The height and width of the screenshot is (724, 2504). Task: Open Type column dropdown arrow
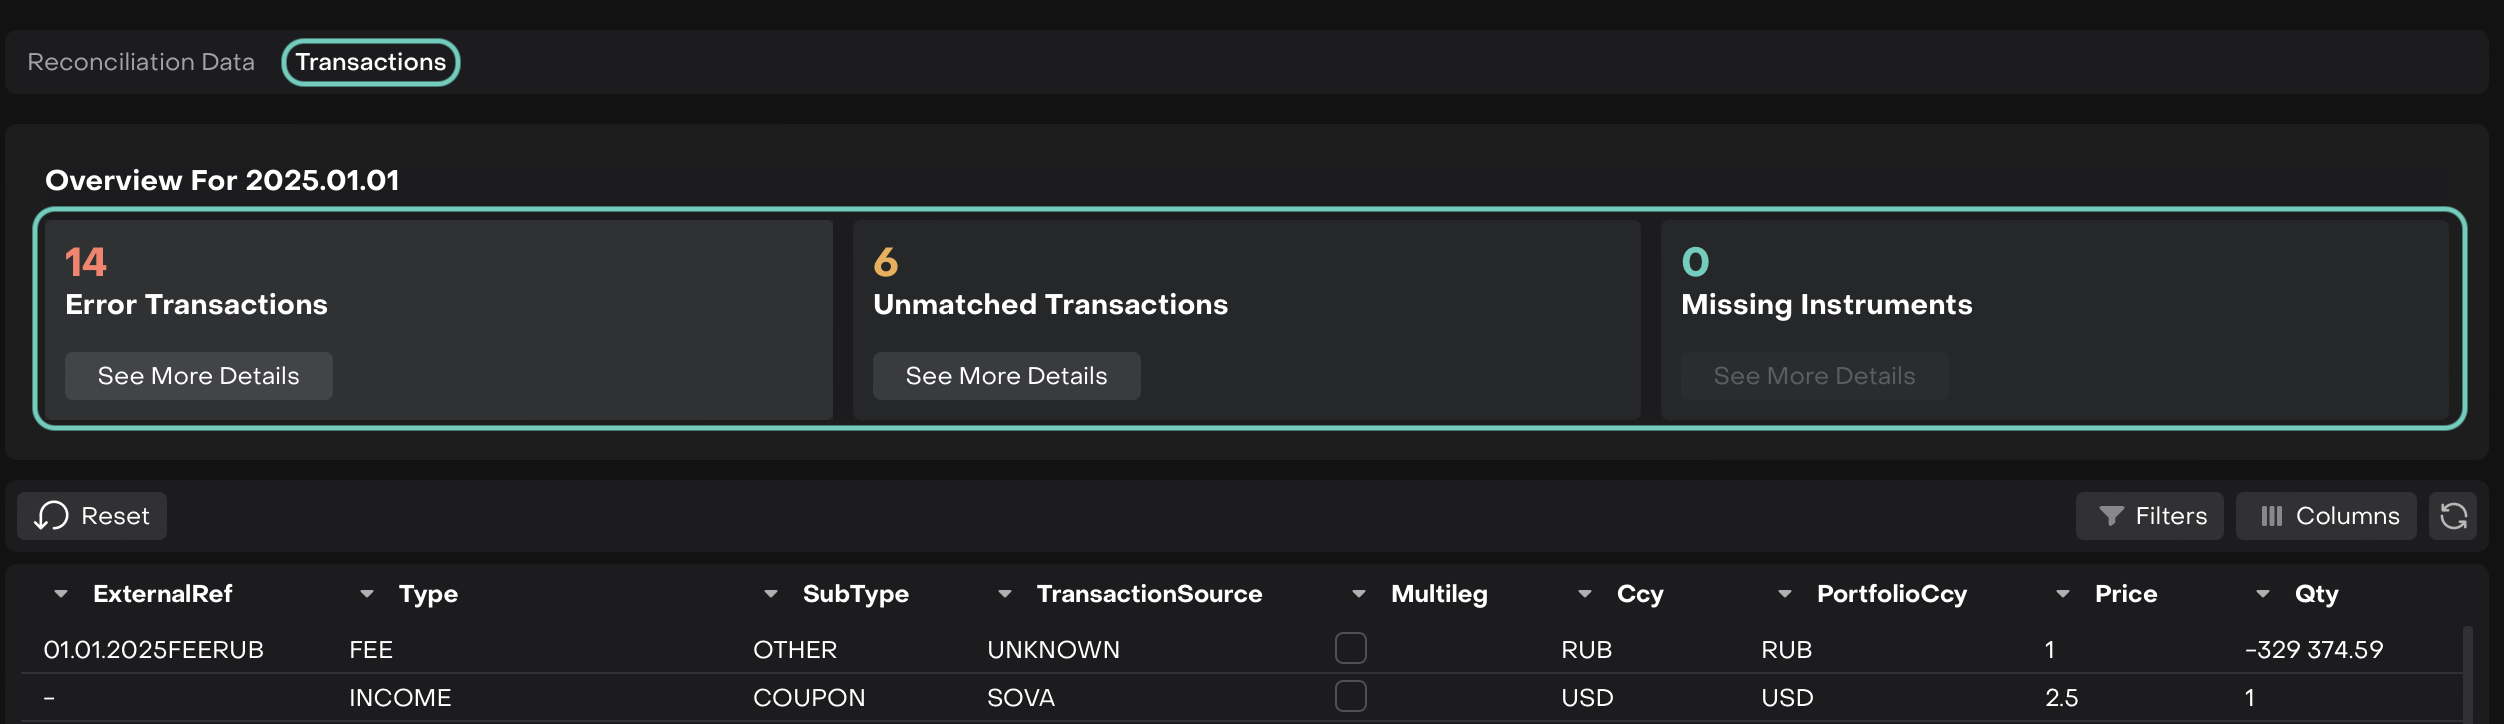(367, 594)
